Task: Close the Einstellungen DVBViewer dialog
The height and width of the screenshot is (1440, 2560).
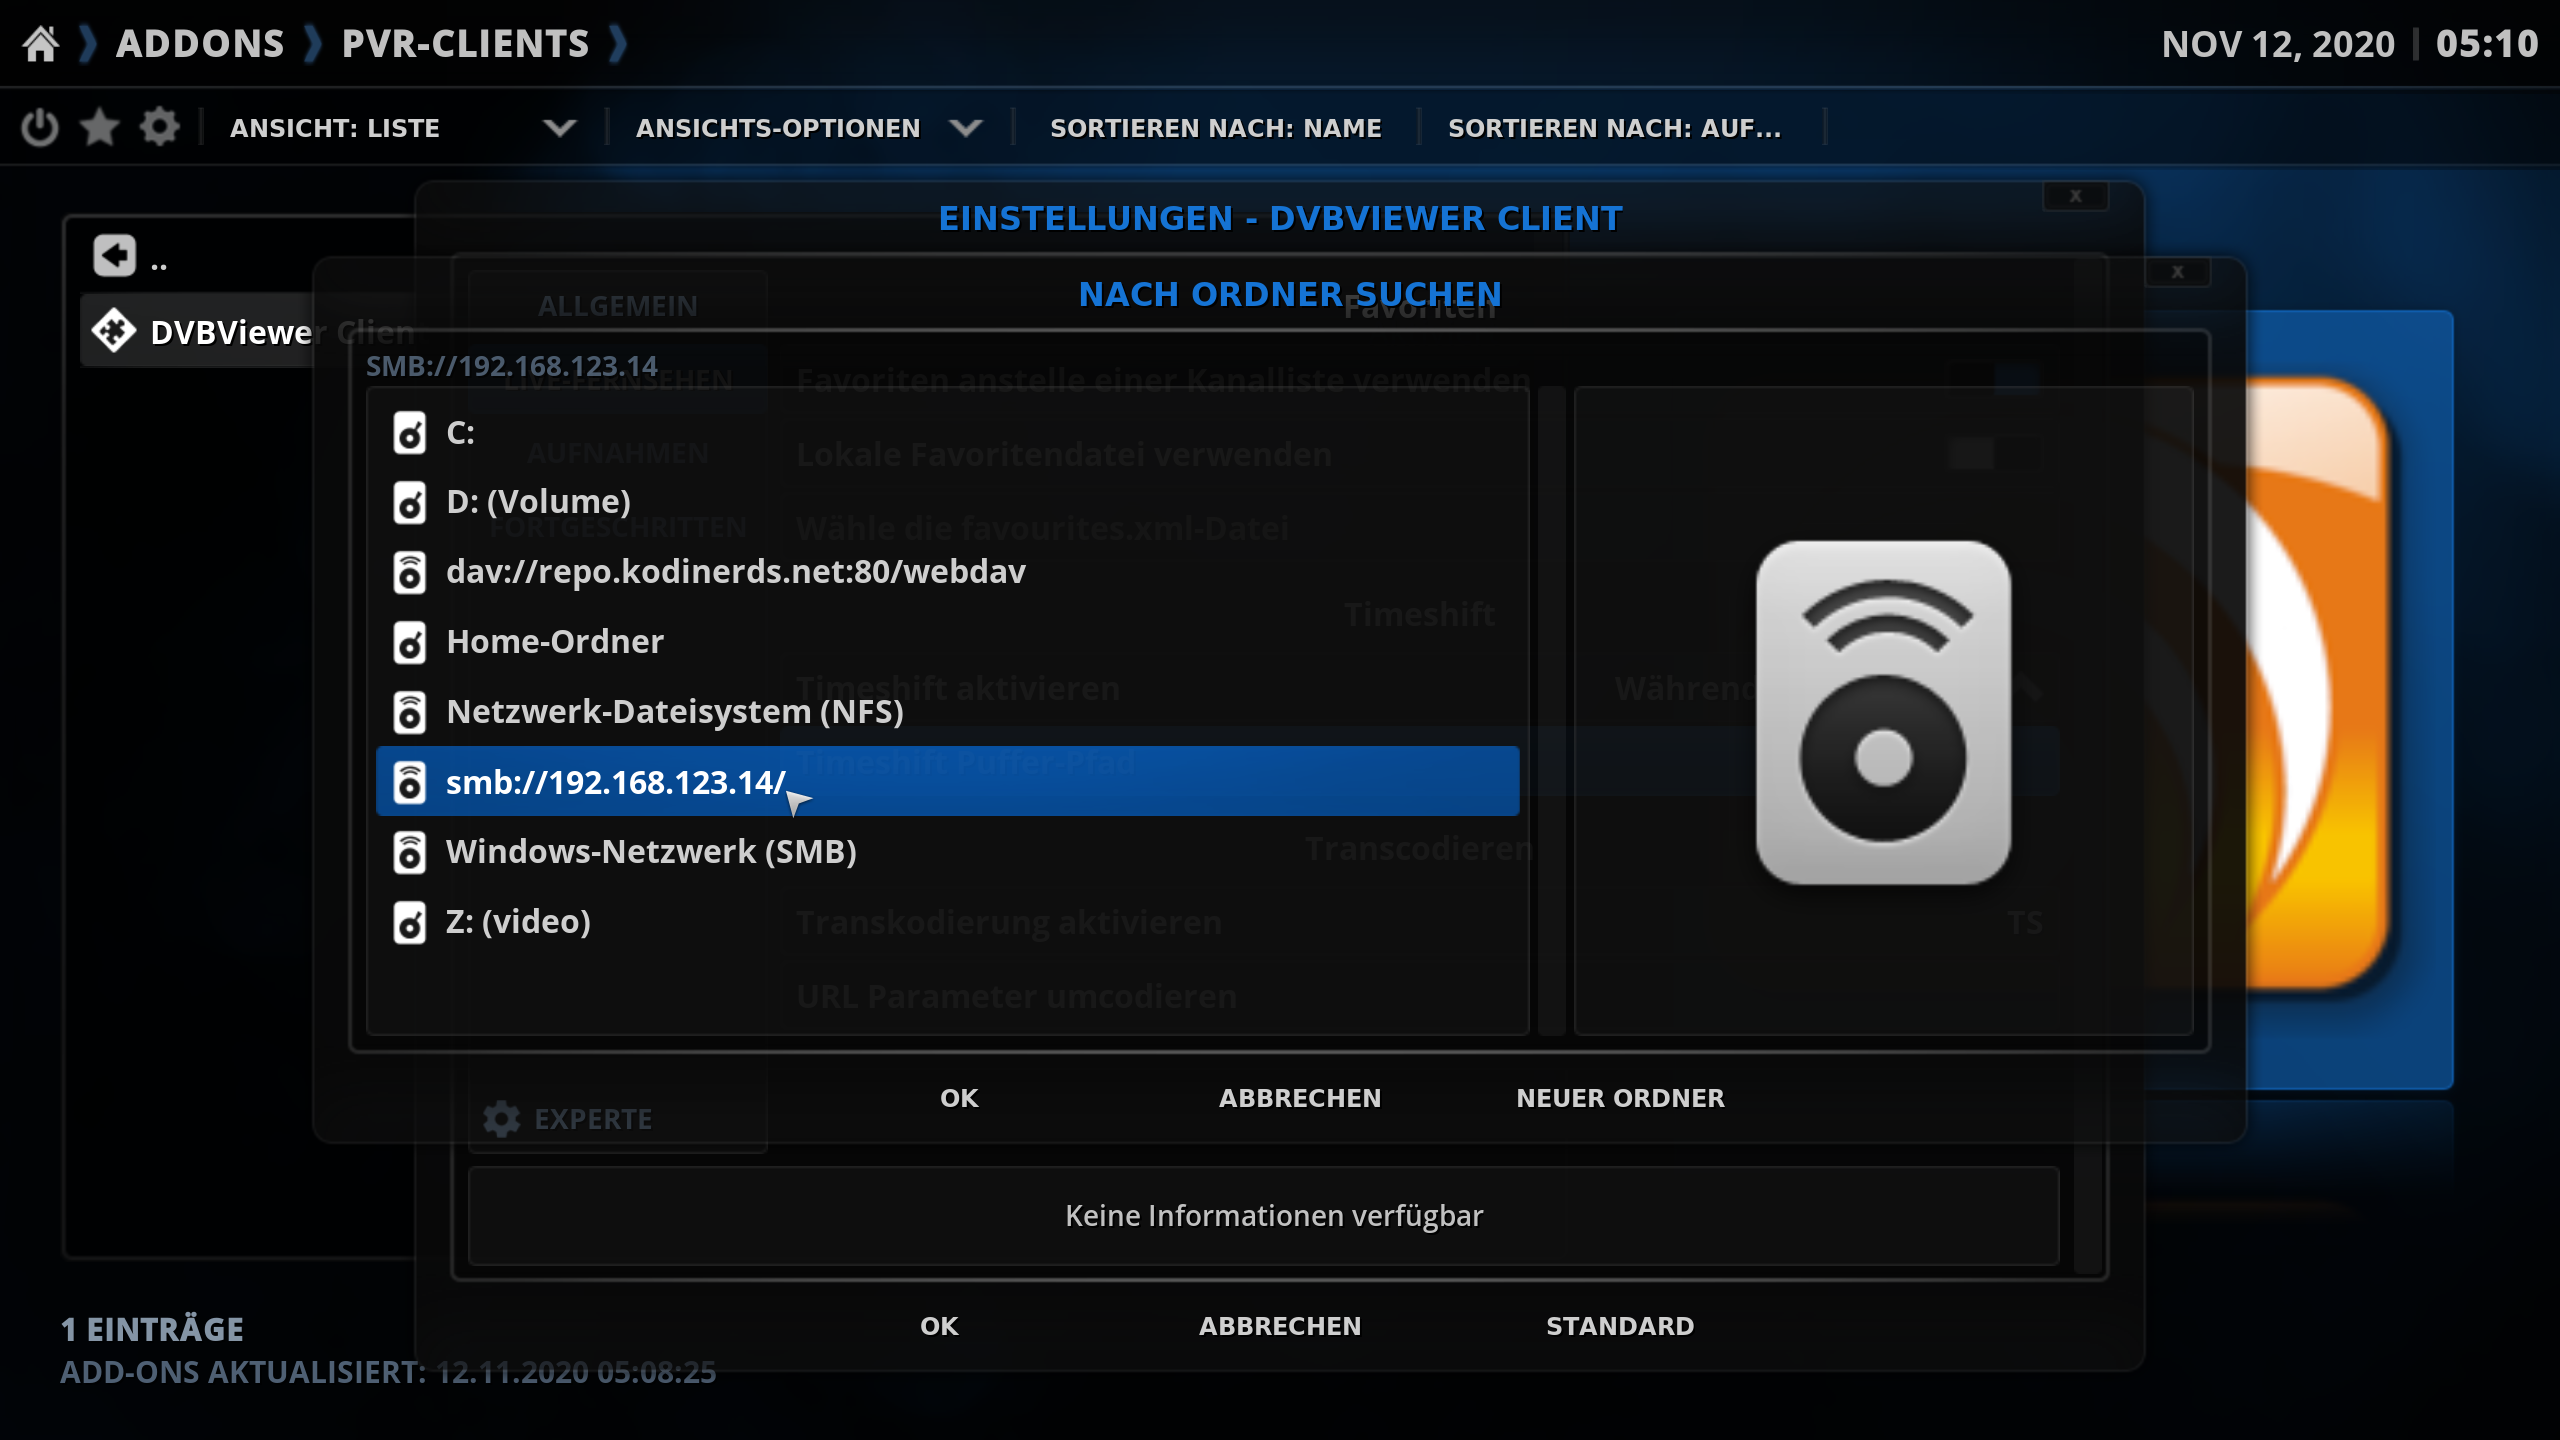Action: coord(2076,196)
